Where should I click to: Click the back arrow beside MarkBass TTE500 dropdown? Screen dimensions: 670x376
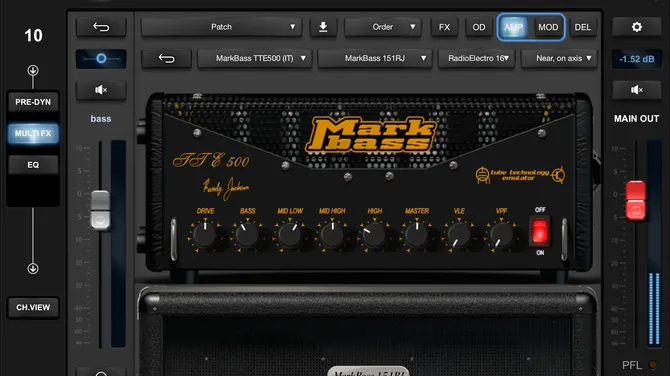point(166,59)
